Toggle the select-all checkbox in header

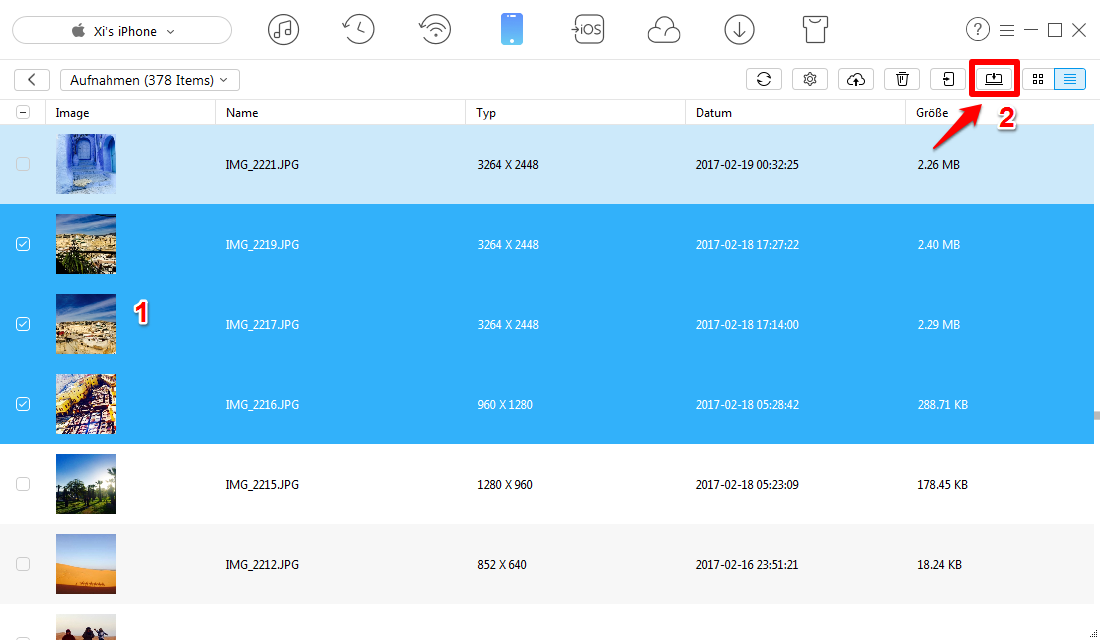pos(23,112)
